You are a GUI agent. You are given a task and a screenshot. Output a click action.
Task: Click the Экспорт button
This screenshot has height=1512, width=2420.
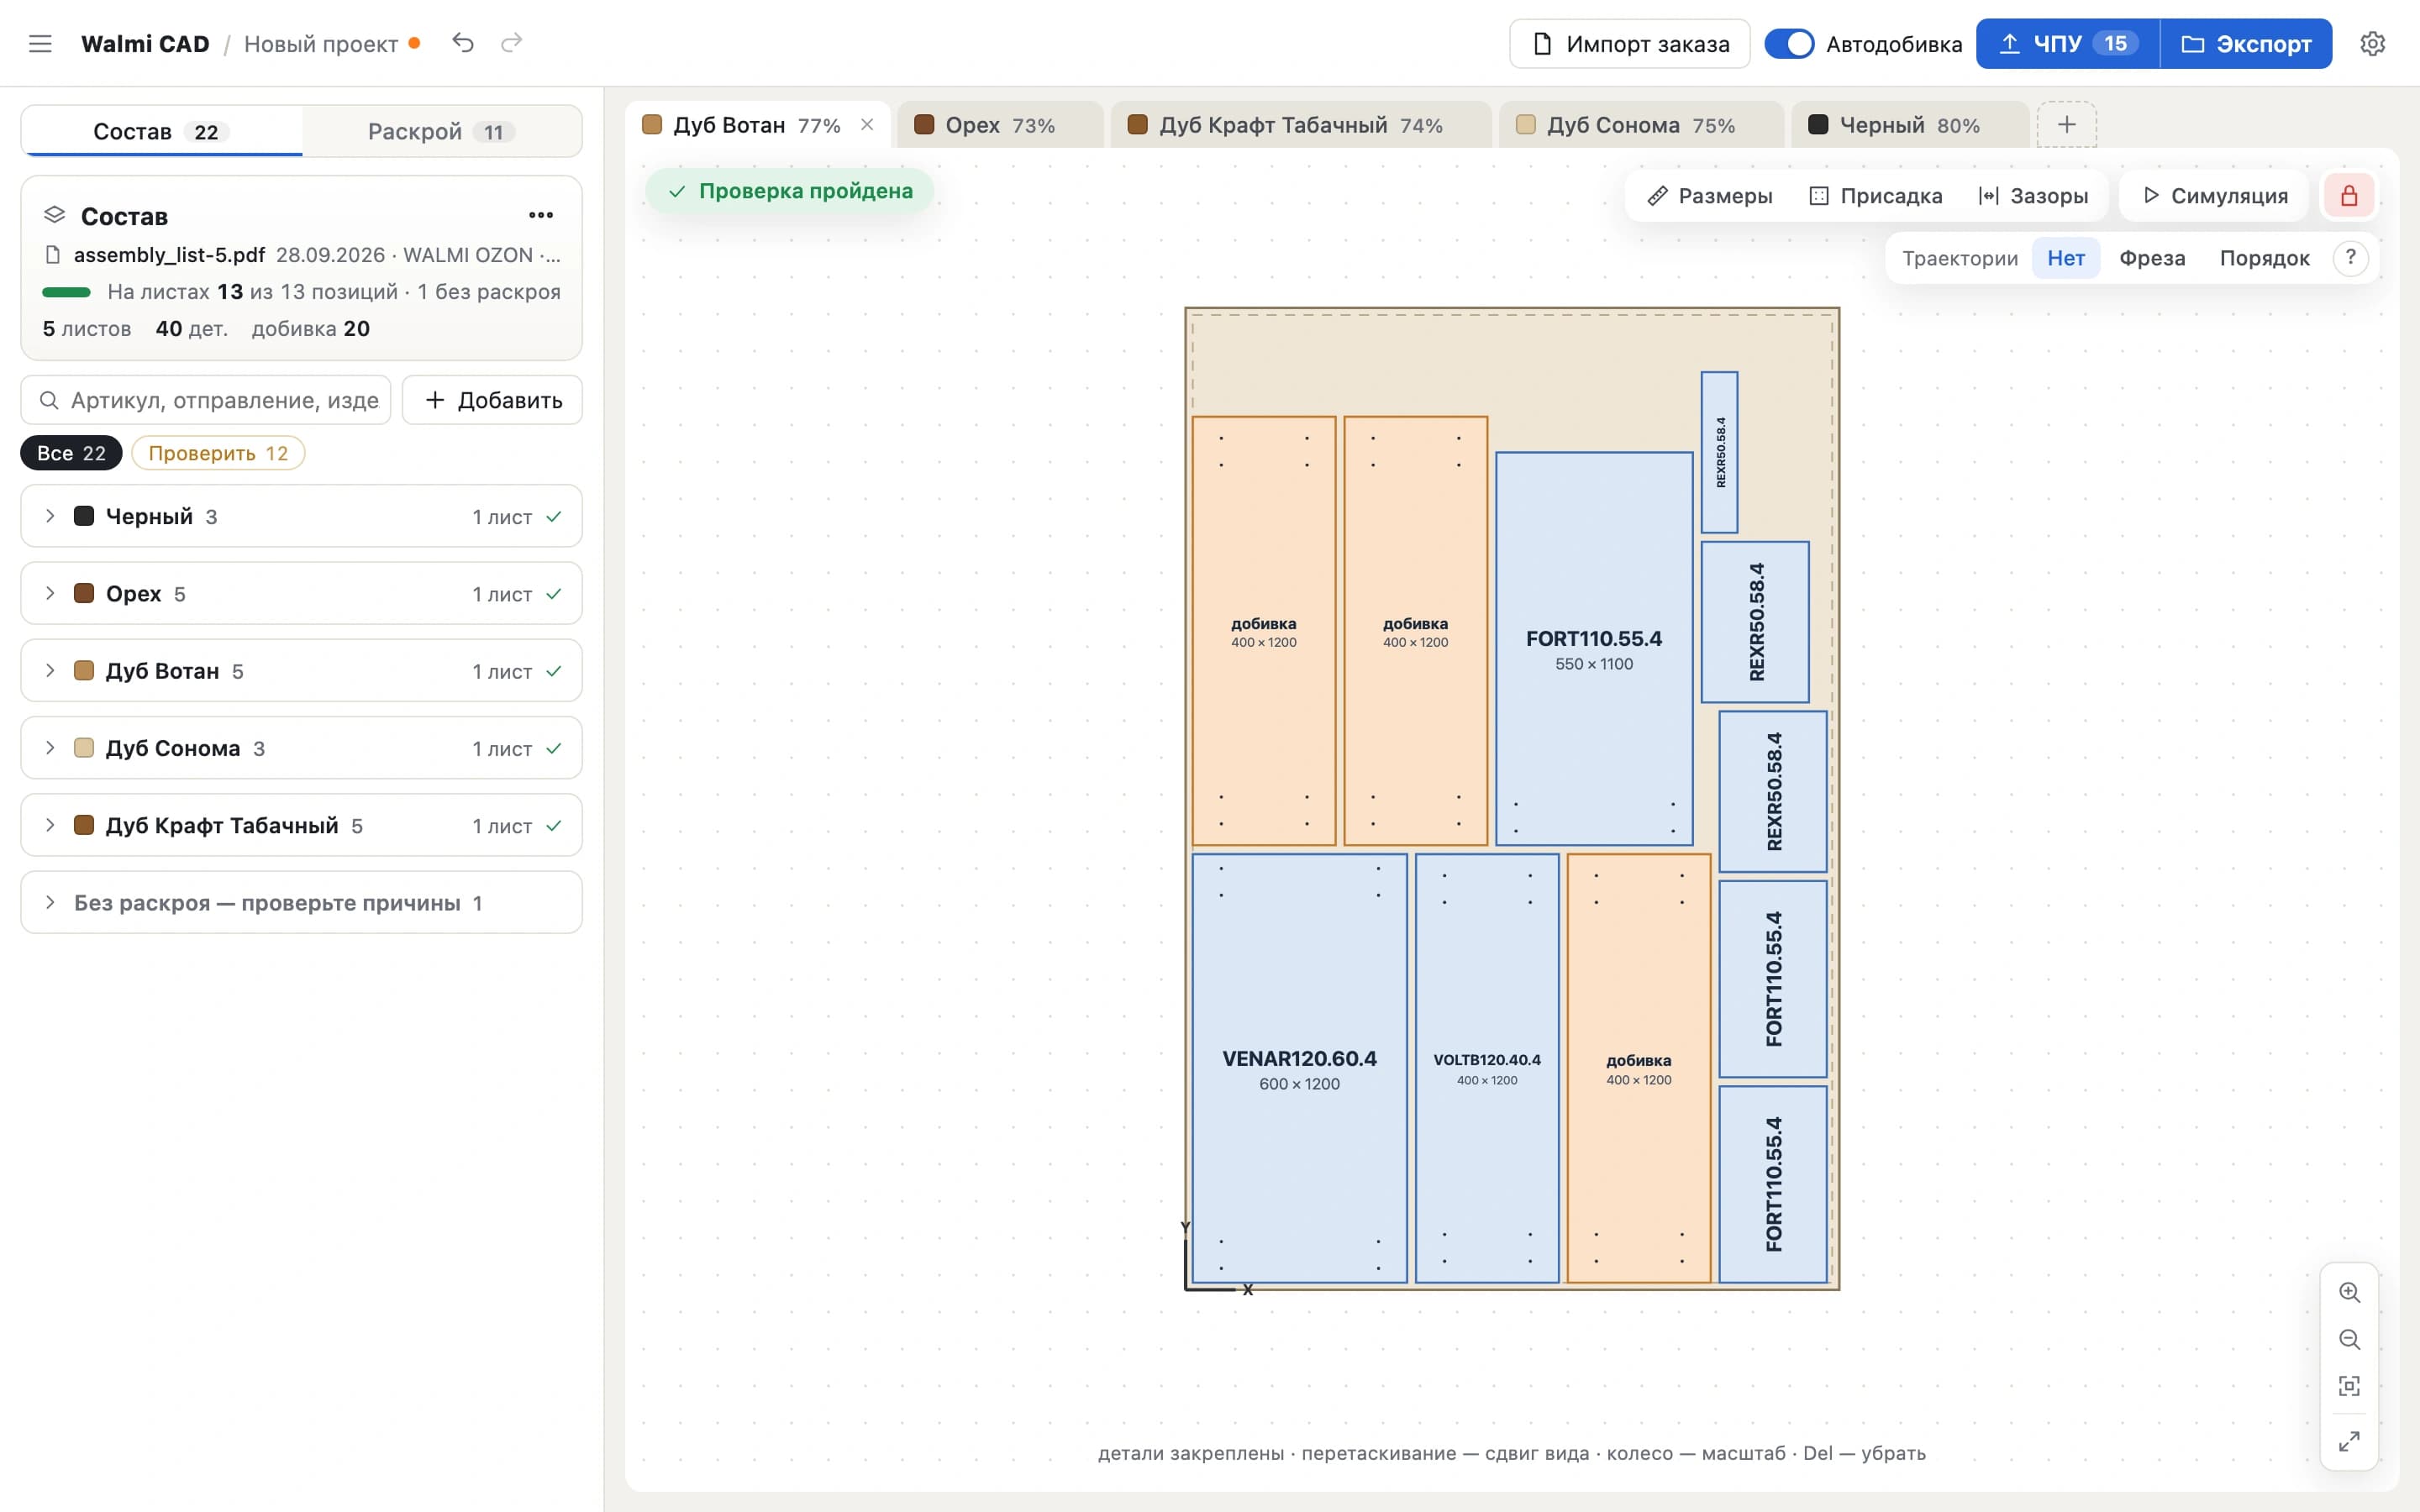pyautogui.click(x=2246, y=44)
